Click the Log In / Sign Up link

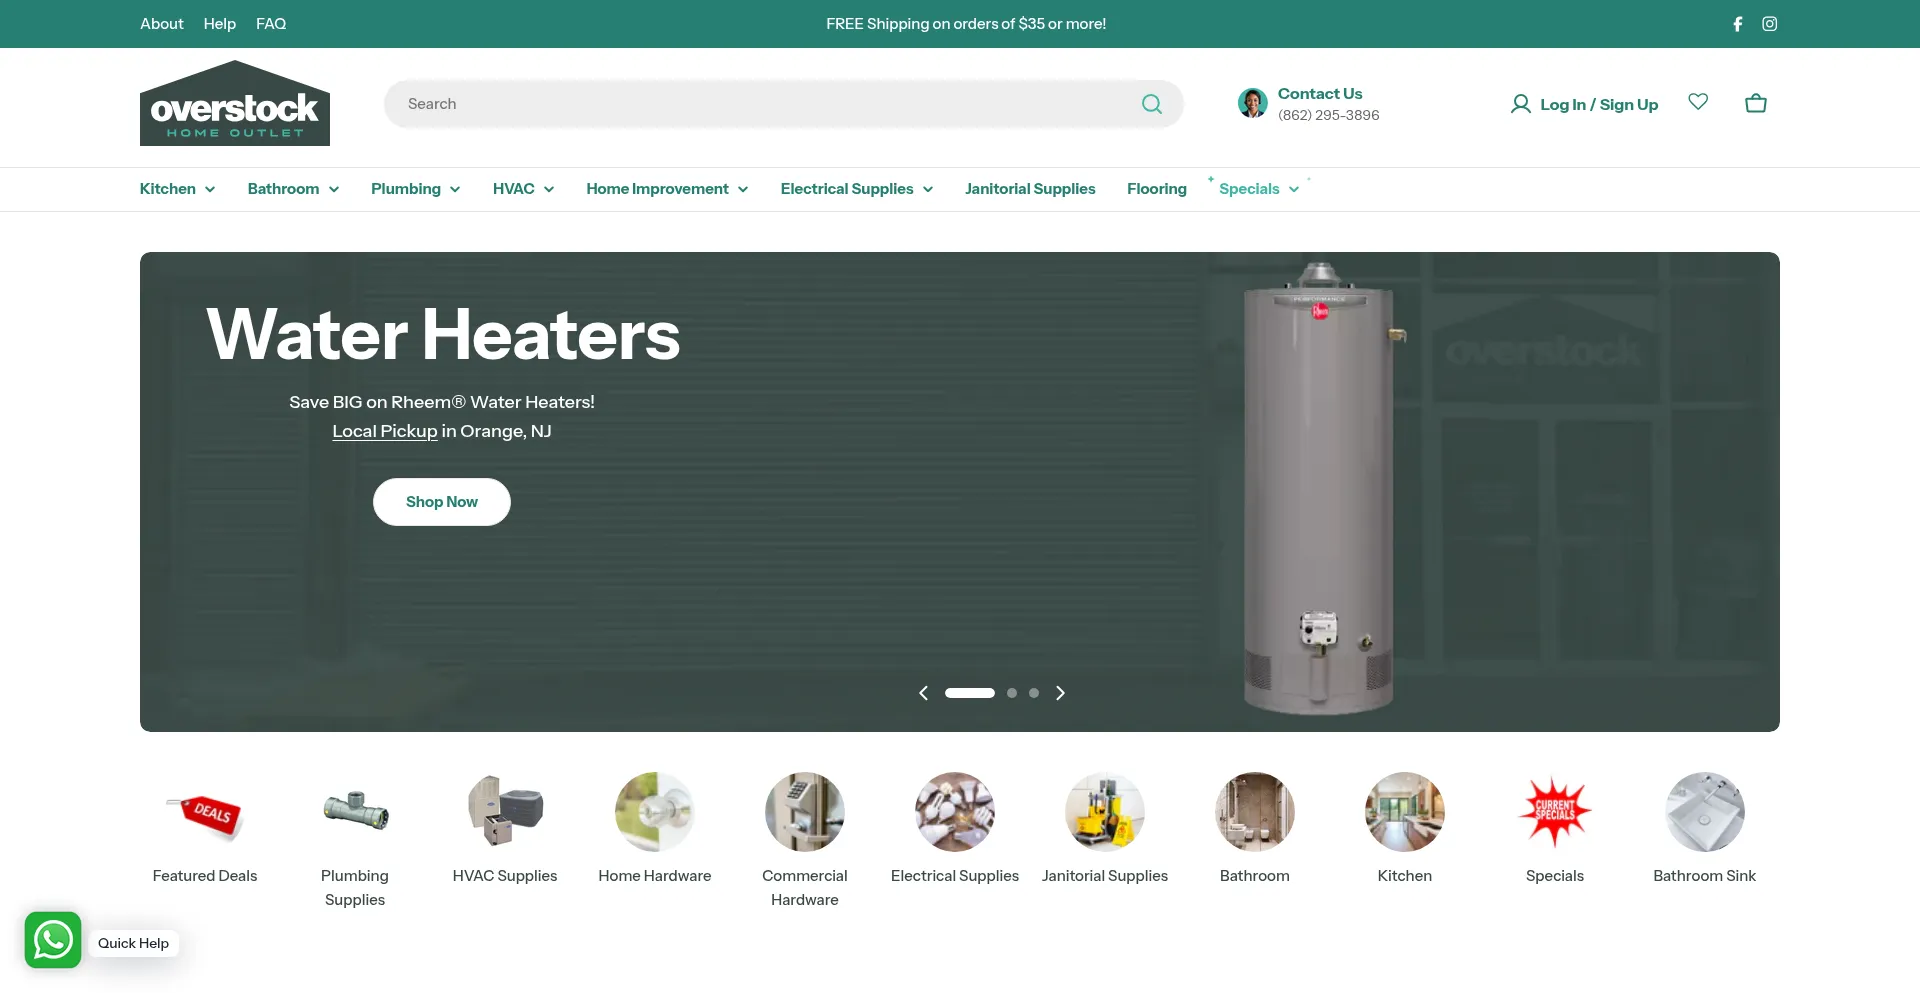tap(1599, 104)
